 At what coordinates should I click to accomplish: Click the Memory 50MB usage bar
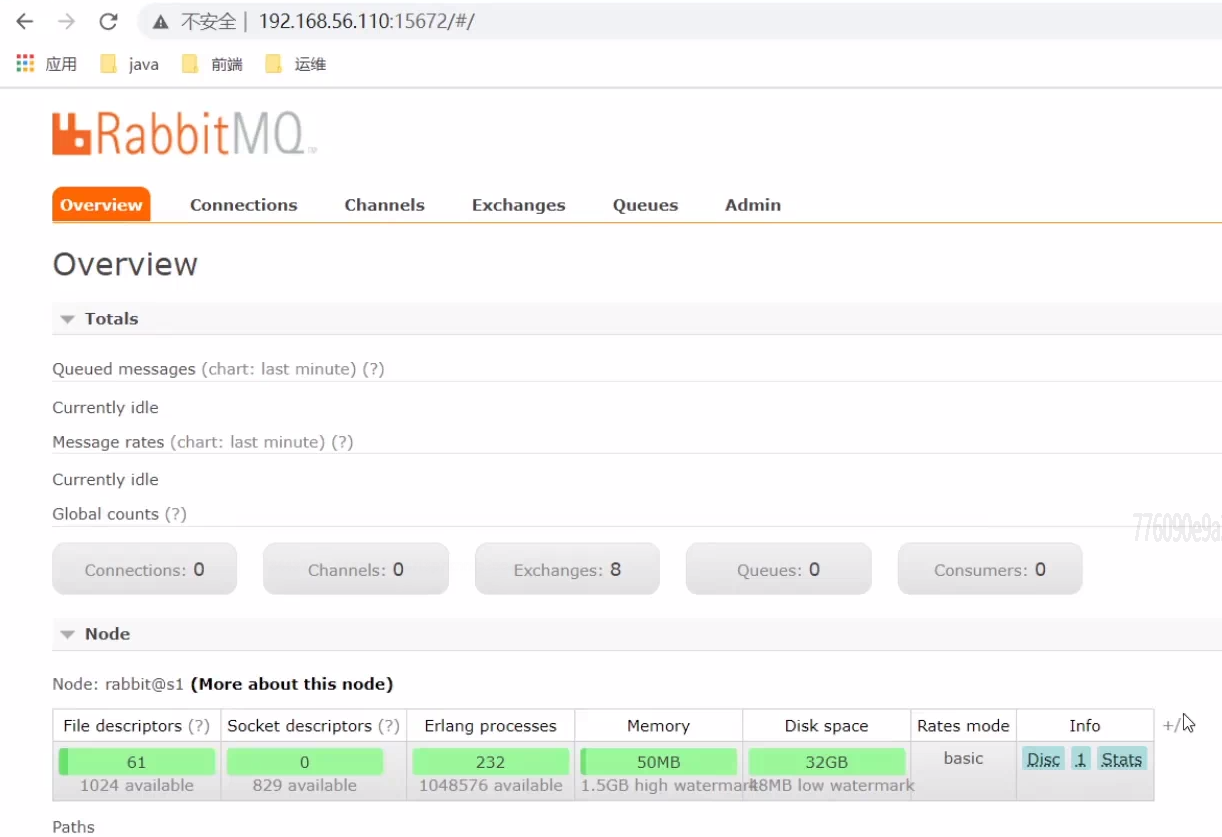(659, 761)
